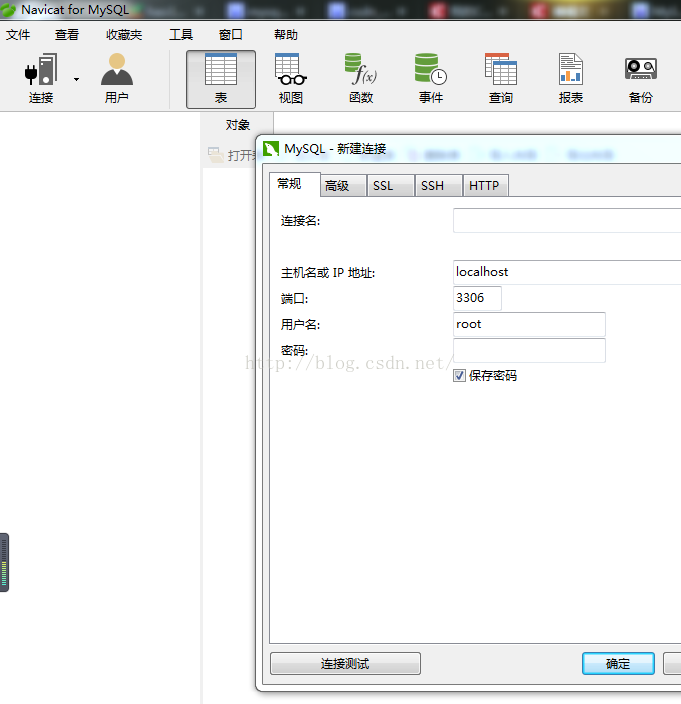Open the 帮助 menu
The width and height of the screenshot is (681, 704).
tap(286, 35)
